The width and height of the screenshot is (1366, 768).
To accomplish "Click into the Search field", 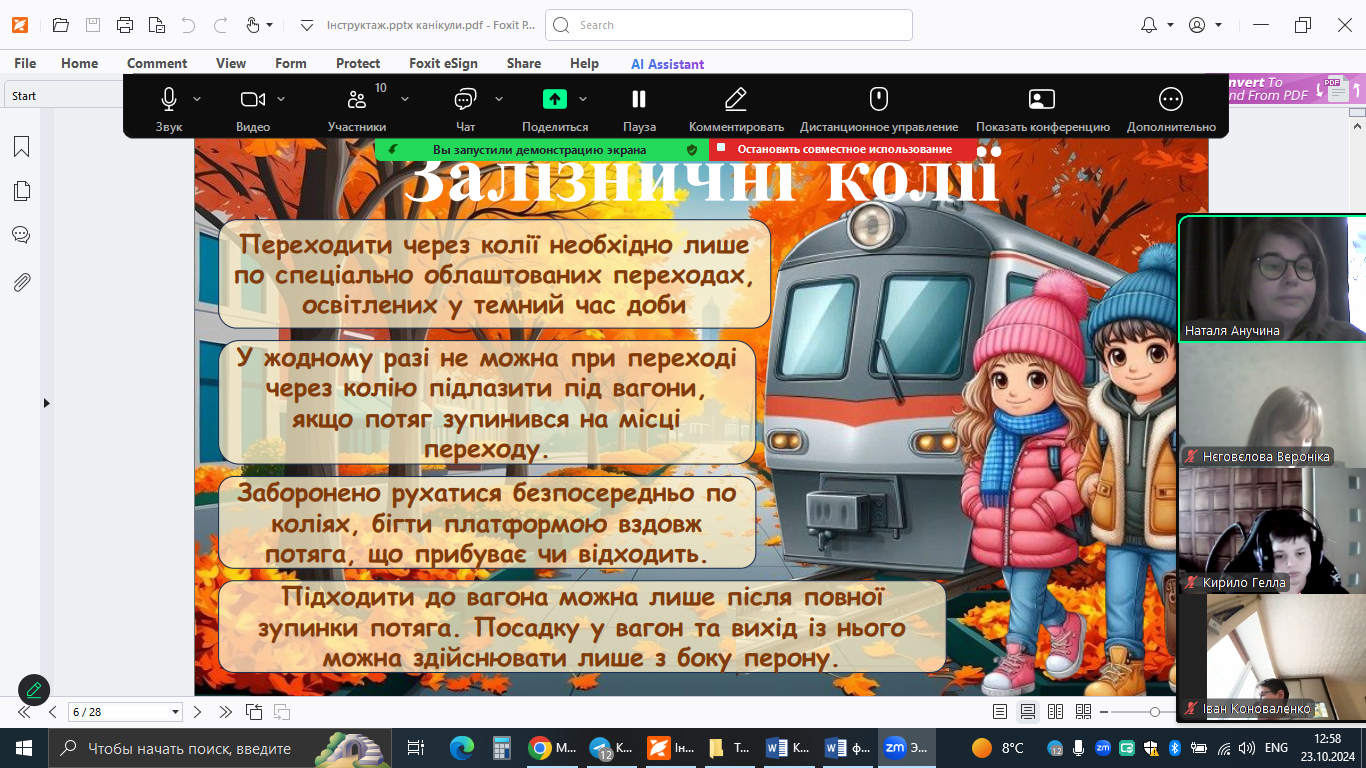I will 729,25.
